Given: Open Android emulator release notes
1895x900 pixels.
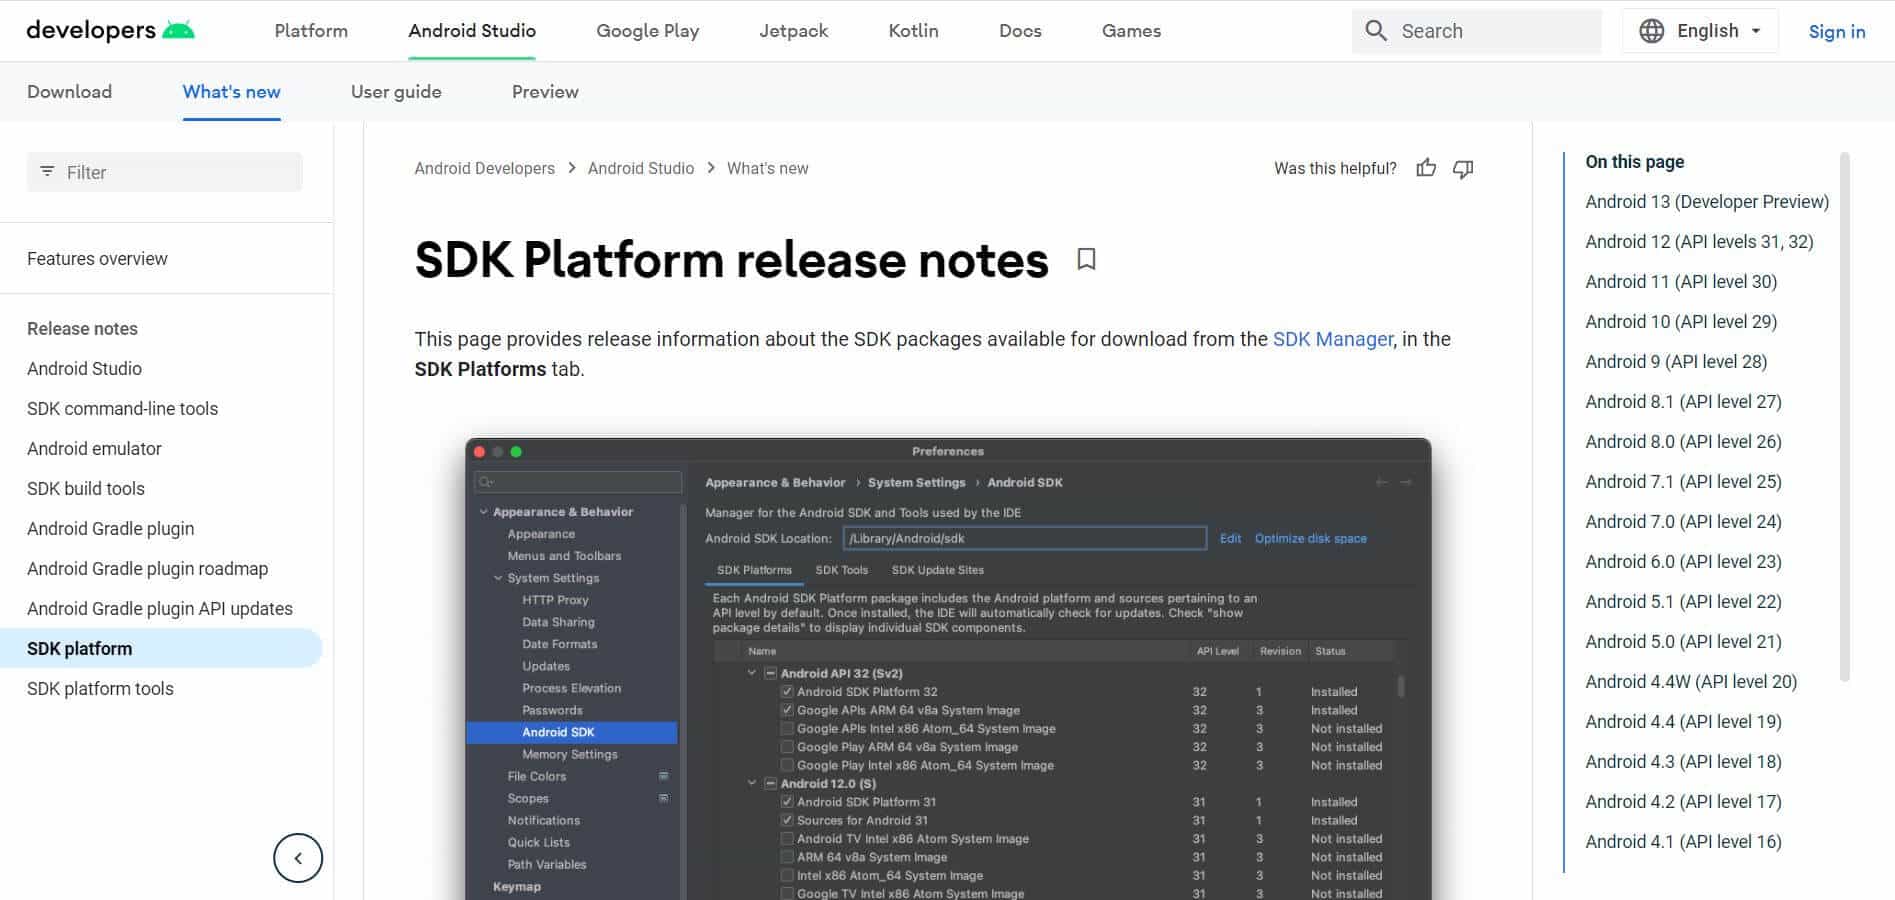Looking at the screenshot, I should coord(94,448).
